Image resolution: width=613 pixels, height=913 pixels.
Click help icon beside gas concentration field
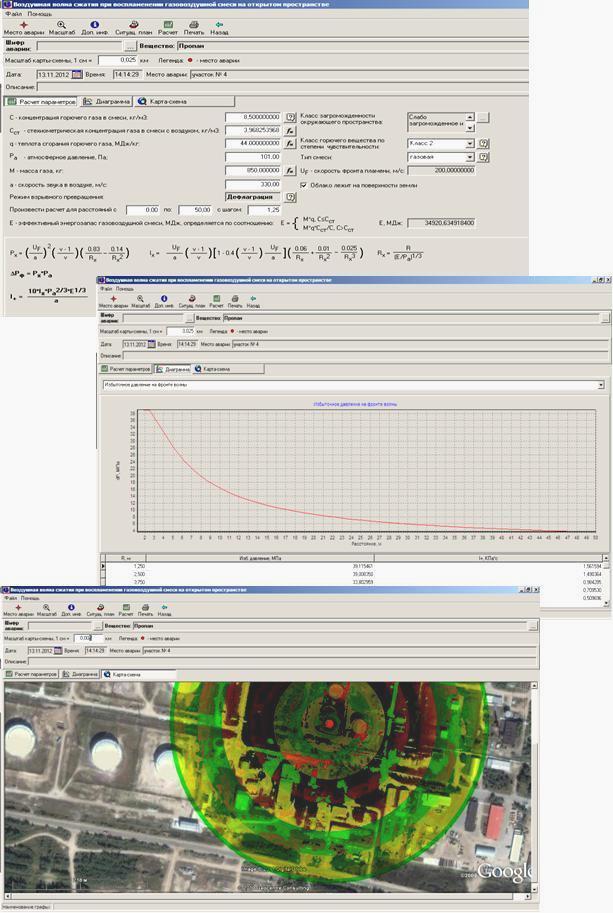(x=291, y=117)
